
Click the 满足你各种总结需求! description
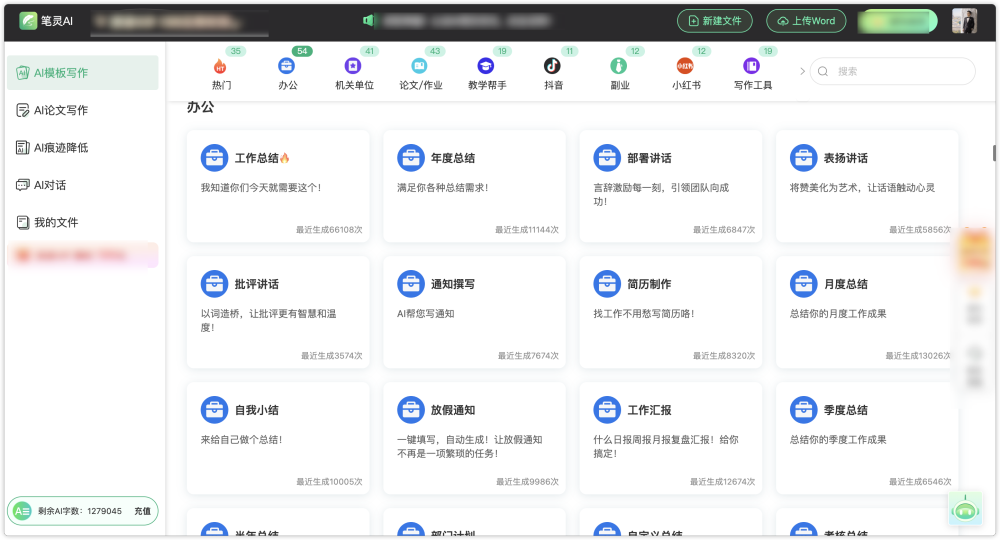pyautogui.click(x=443, y=187)
